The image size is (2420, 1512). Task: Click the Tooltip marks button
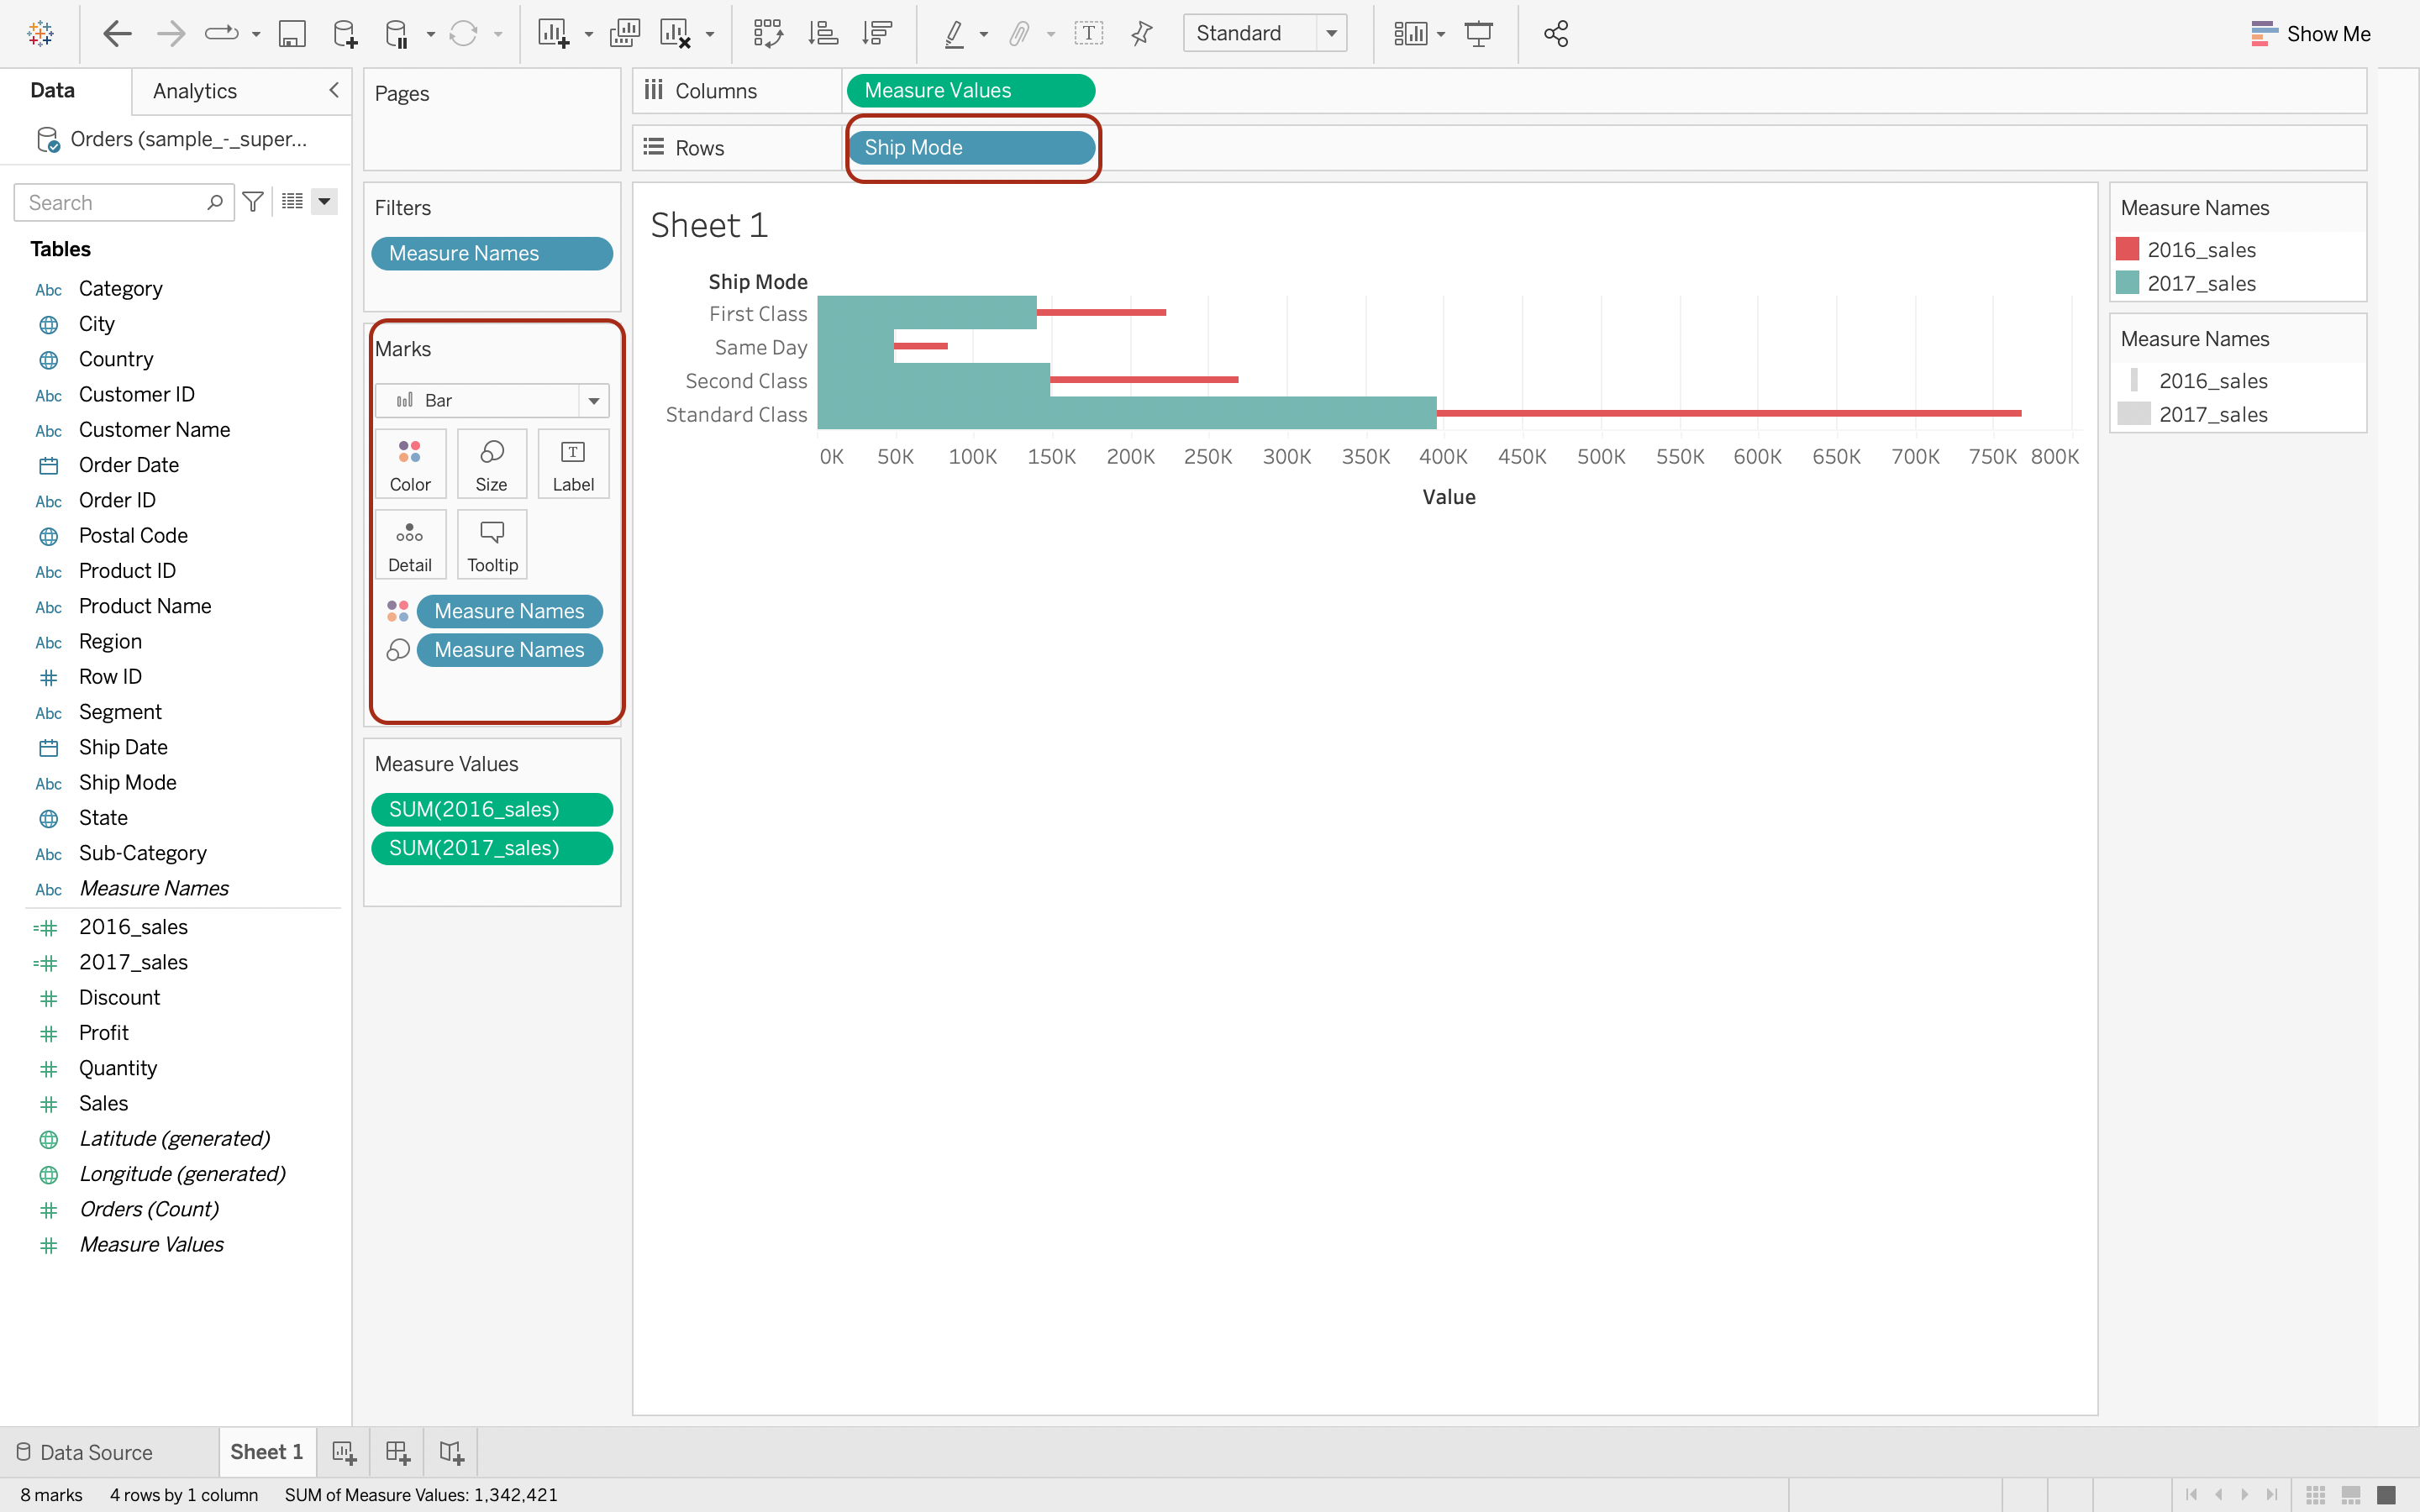pos(492,545)
